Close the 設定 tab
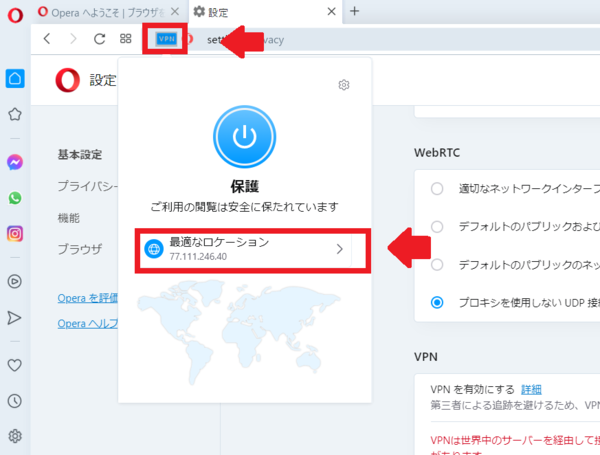Viewport: 600px width, 455px height. coord(331,12)
